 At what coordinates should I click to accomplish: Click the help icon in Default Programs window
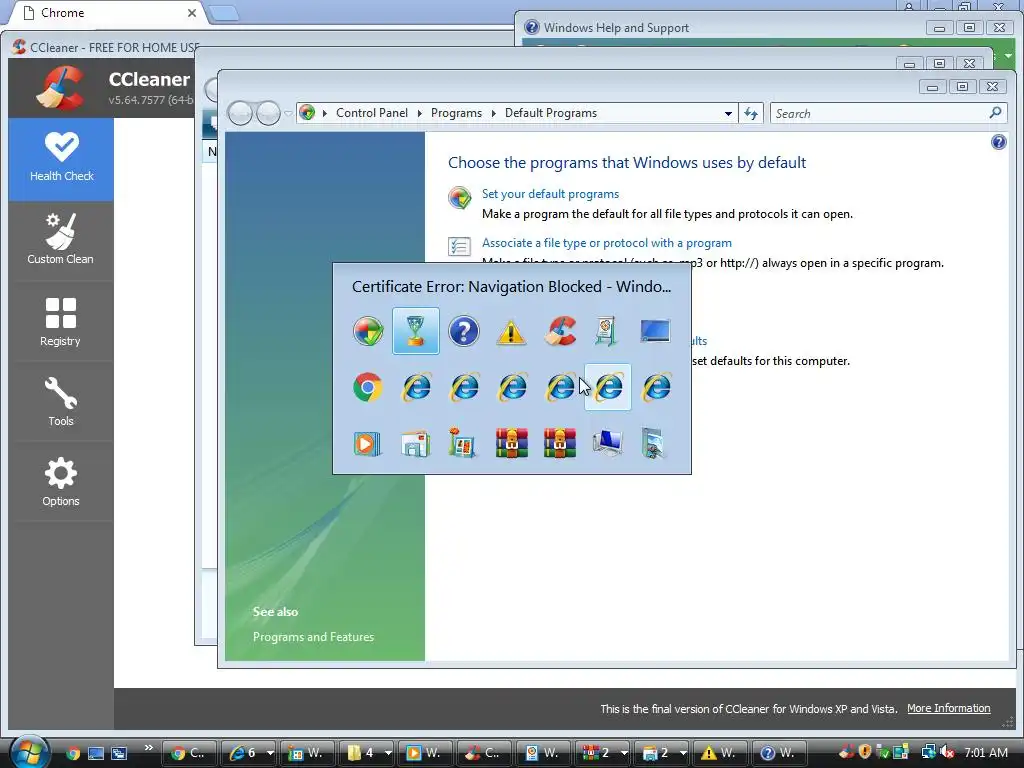click(999, 142)
